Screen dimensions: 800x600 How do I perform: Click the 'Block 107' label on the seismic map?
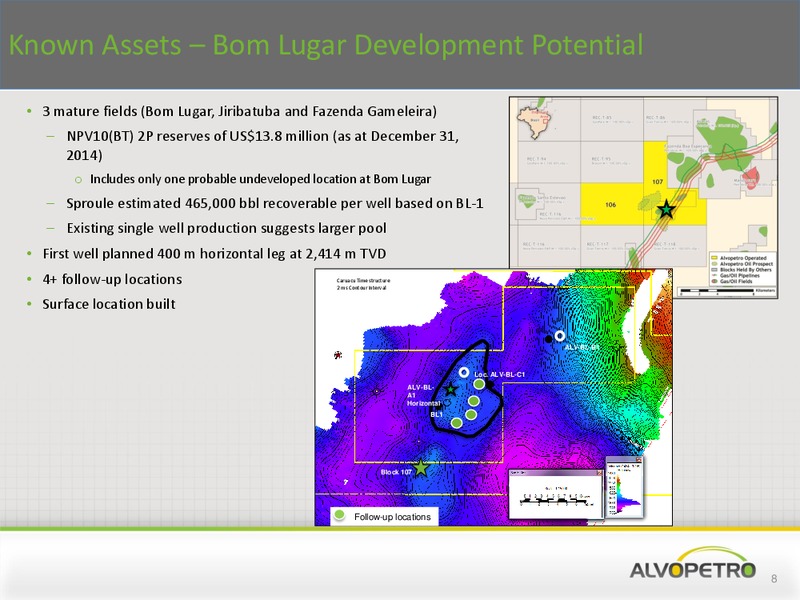coord(396,472)
